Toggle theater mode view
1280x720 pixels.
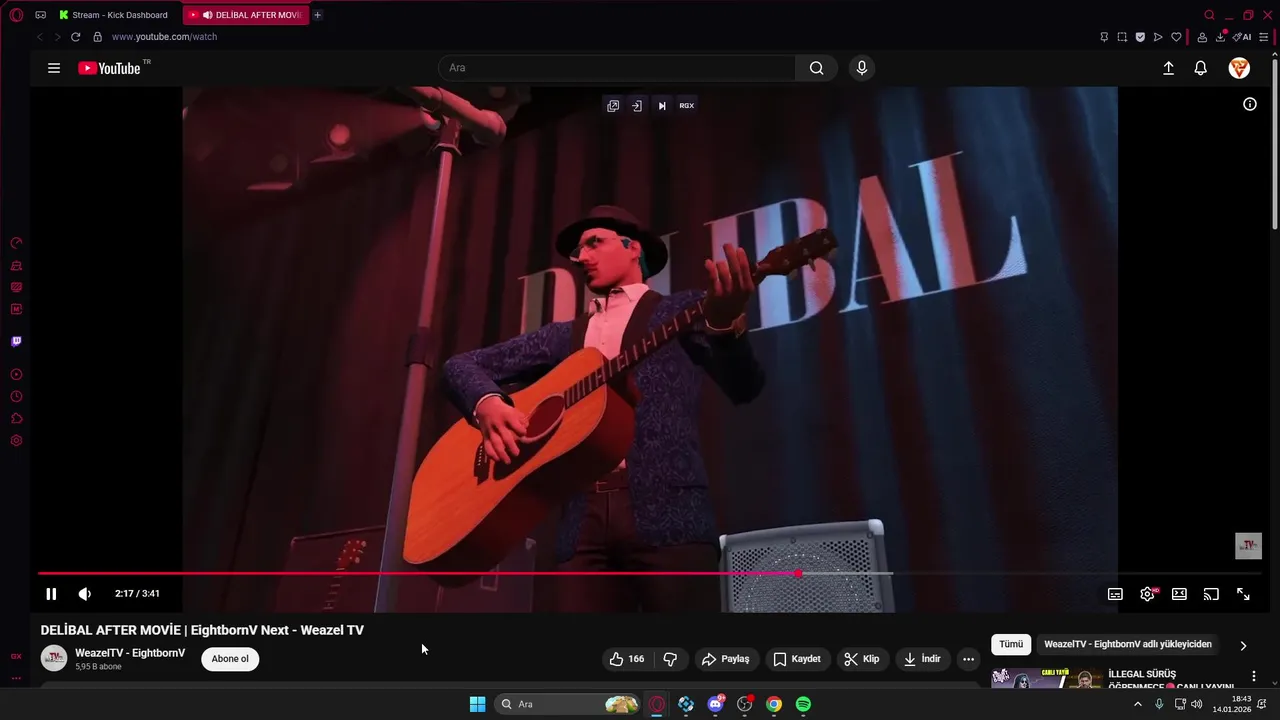pyautogui.click(x=1179, y=594)
